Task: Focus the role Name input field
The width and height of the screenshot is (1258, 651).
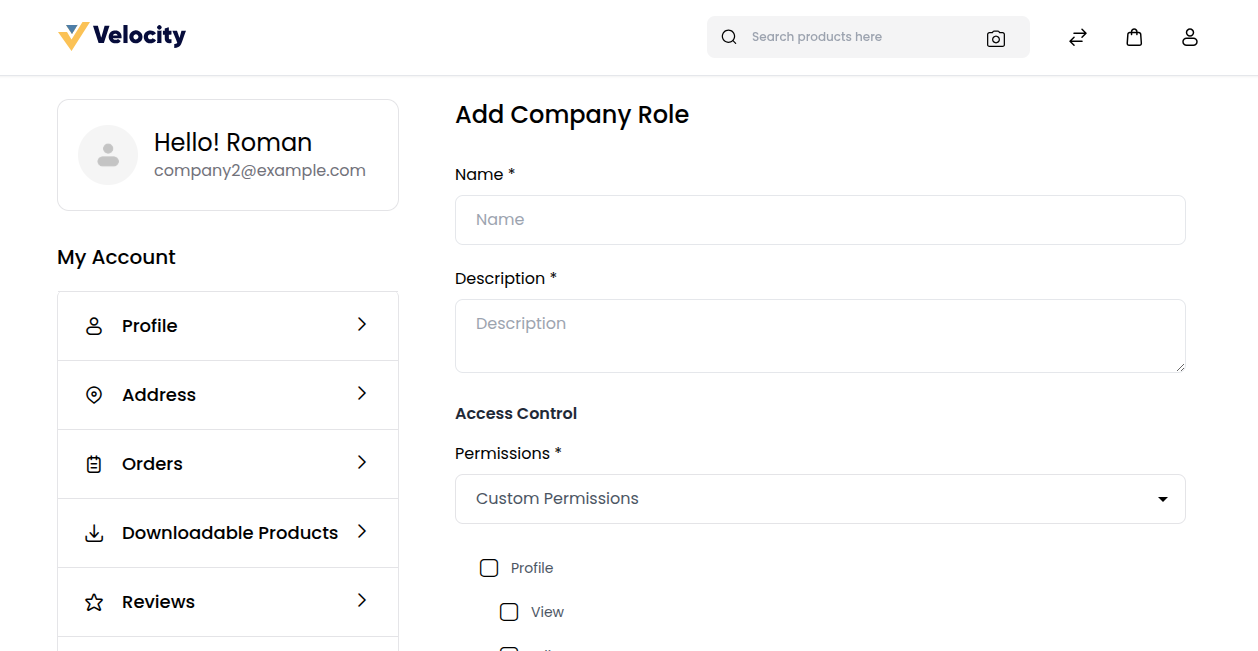Action: click(820, 220)
